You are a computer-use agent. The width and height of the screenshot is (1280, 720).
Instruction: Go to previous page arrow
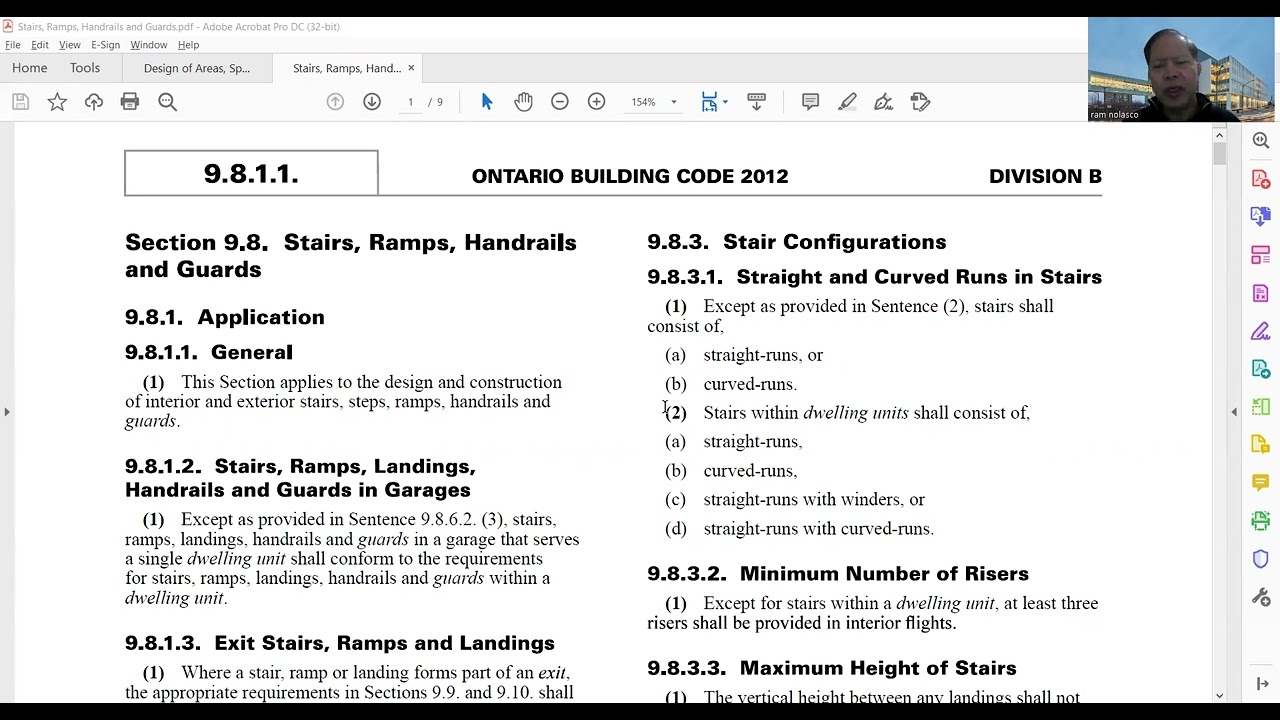pos(335,102)
